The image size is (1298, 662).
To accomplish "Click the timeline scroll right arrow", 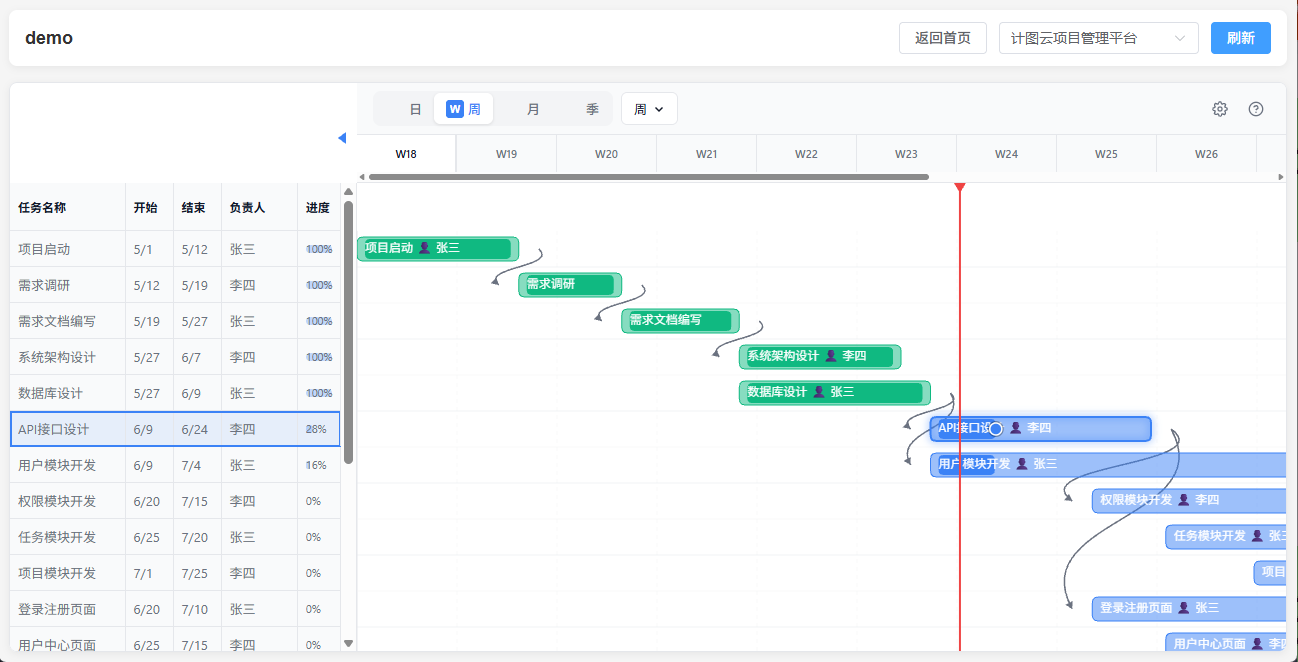I will click(x=1281, y=177).
